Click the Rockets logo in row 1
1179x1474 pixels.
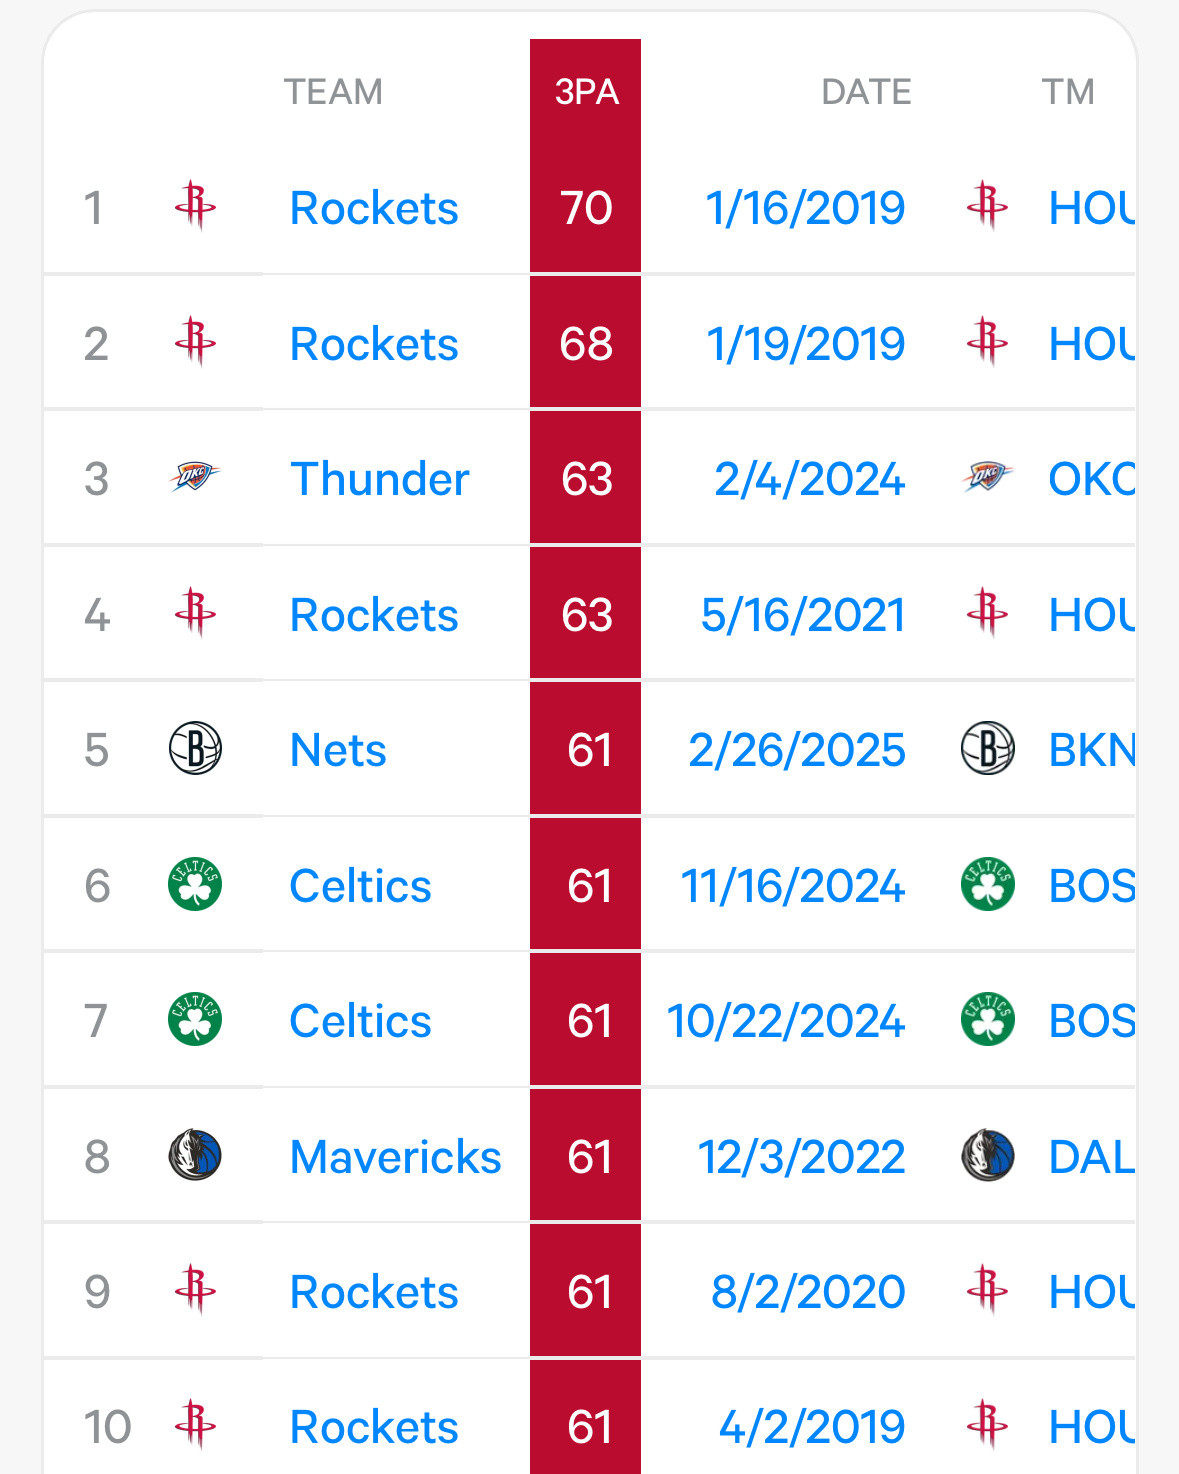tap(195, 207)
